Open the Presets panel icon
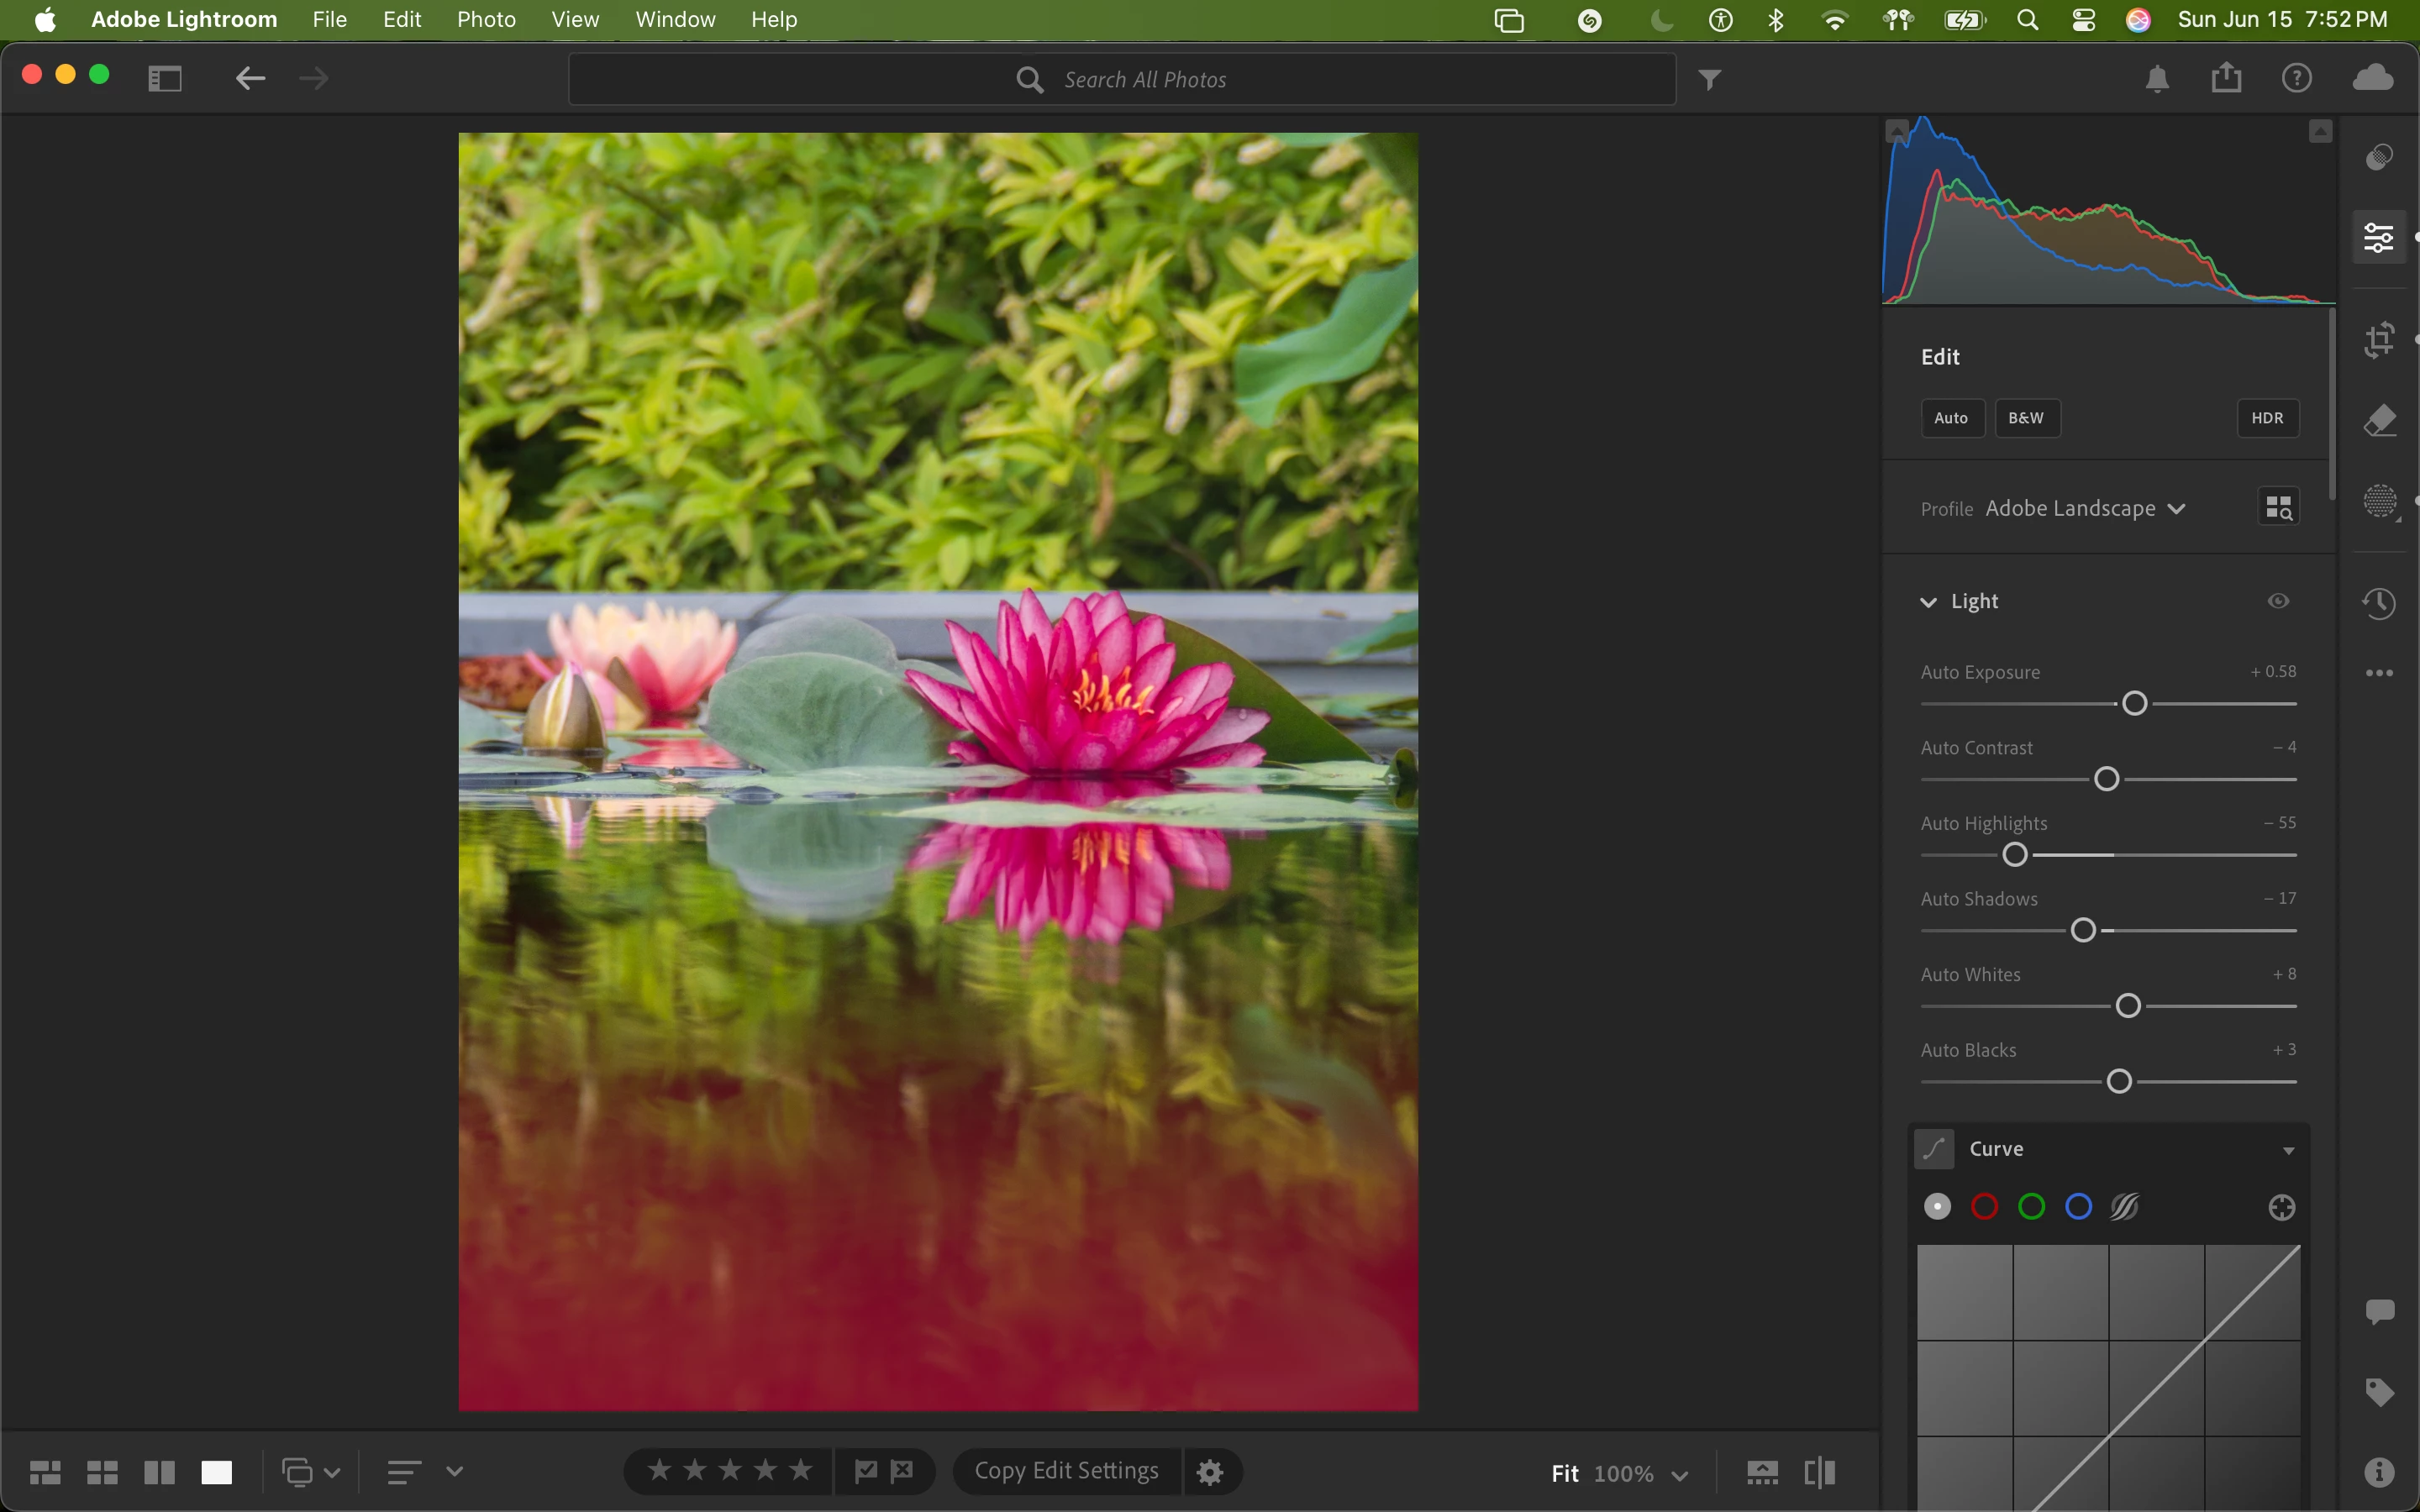 click(x=2379, y=157)
